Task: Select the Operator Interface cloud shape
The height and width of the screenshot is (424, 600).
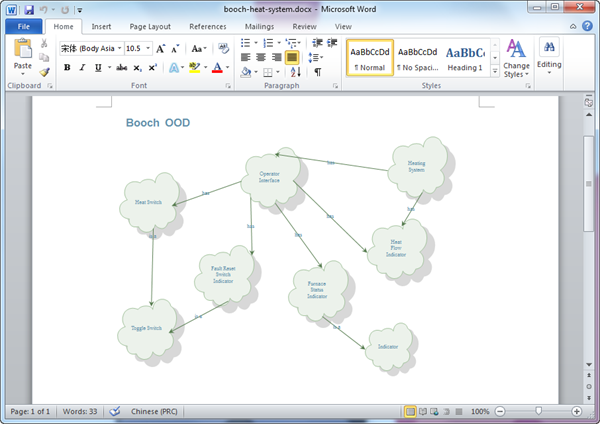Action: point(272,178)
